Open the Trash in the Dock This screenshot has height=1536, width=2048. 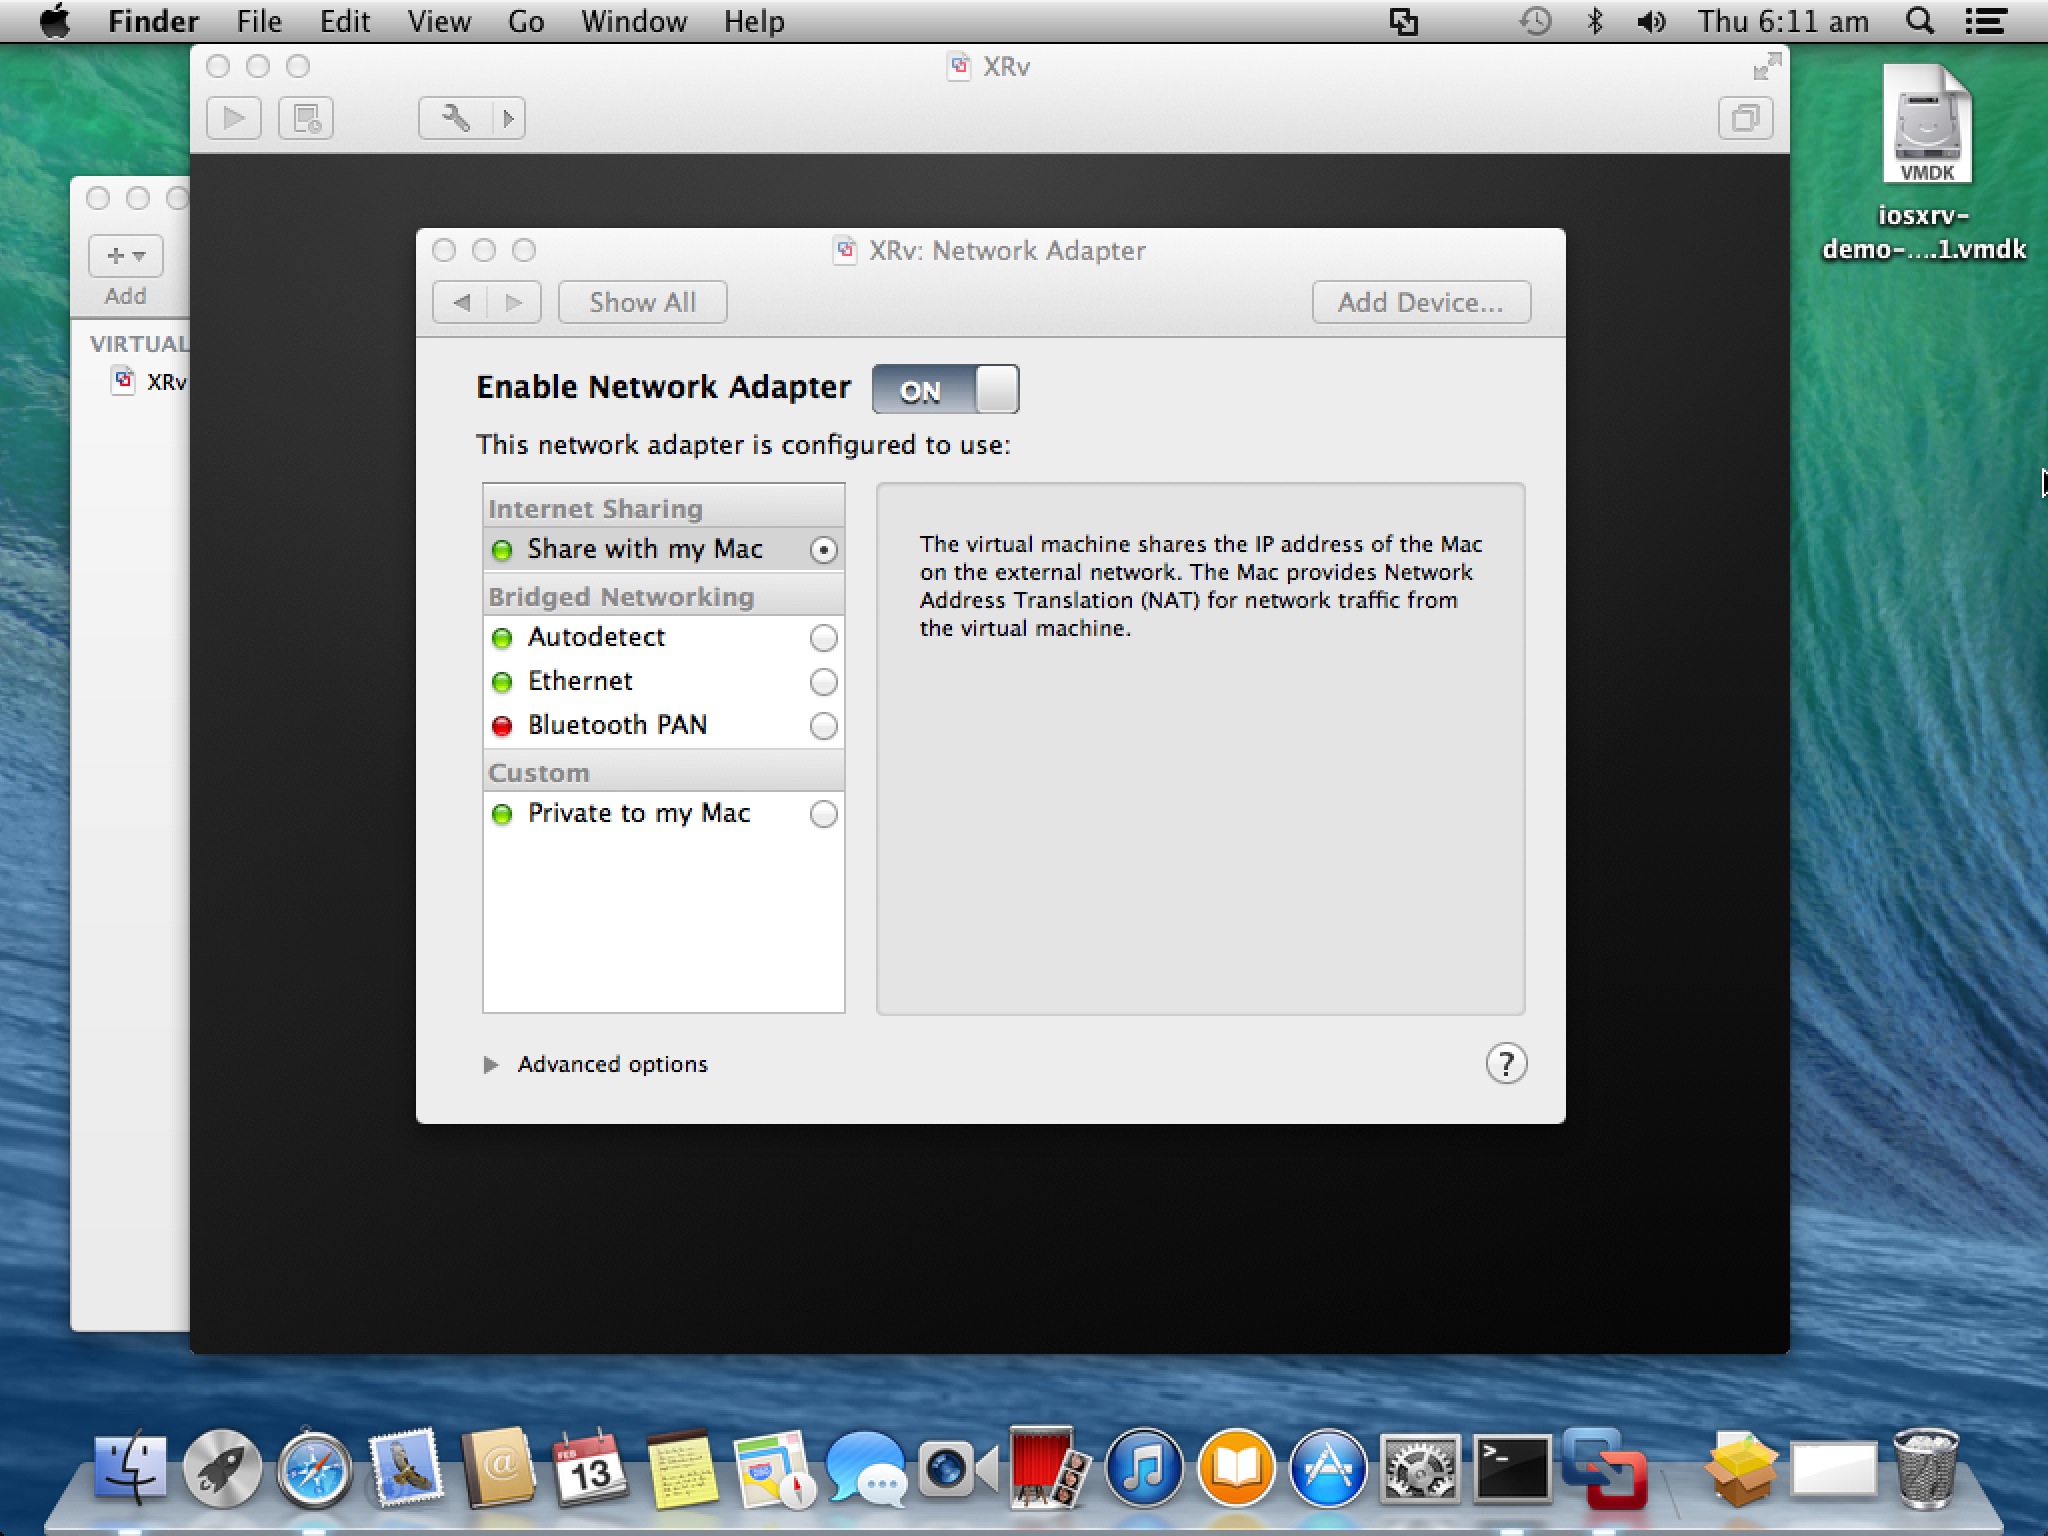point(1926,1469)
